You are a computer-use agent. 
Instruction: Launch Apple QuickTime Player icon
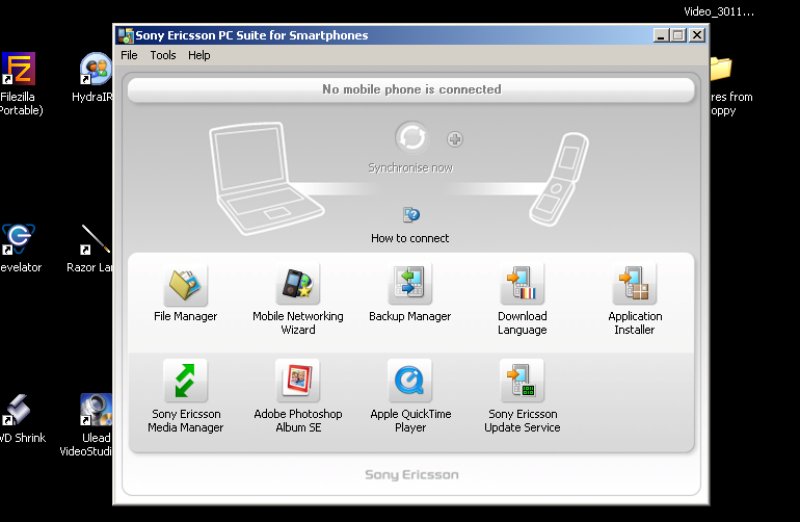[410, 381]
